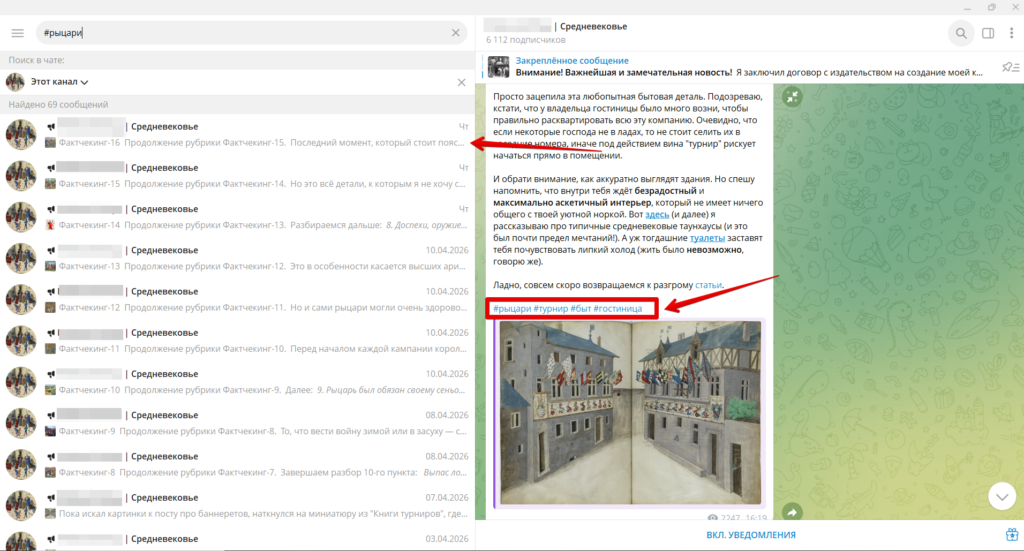Click the "здесь" link in the post

(657, 215)
